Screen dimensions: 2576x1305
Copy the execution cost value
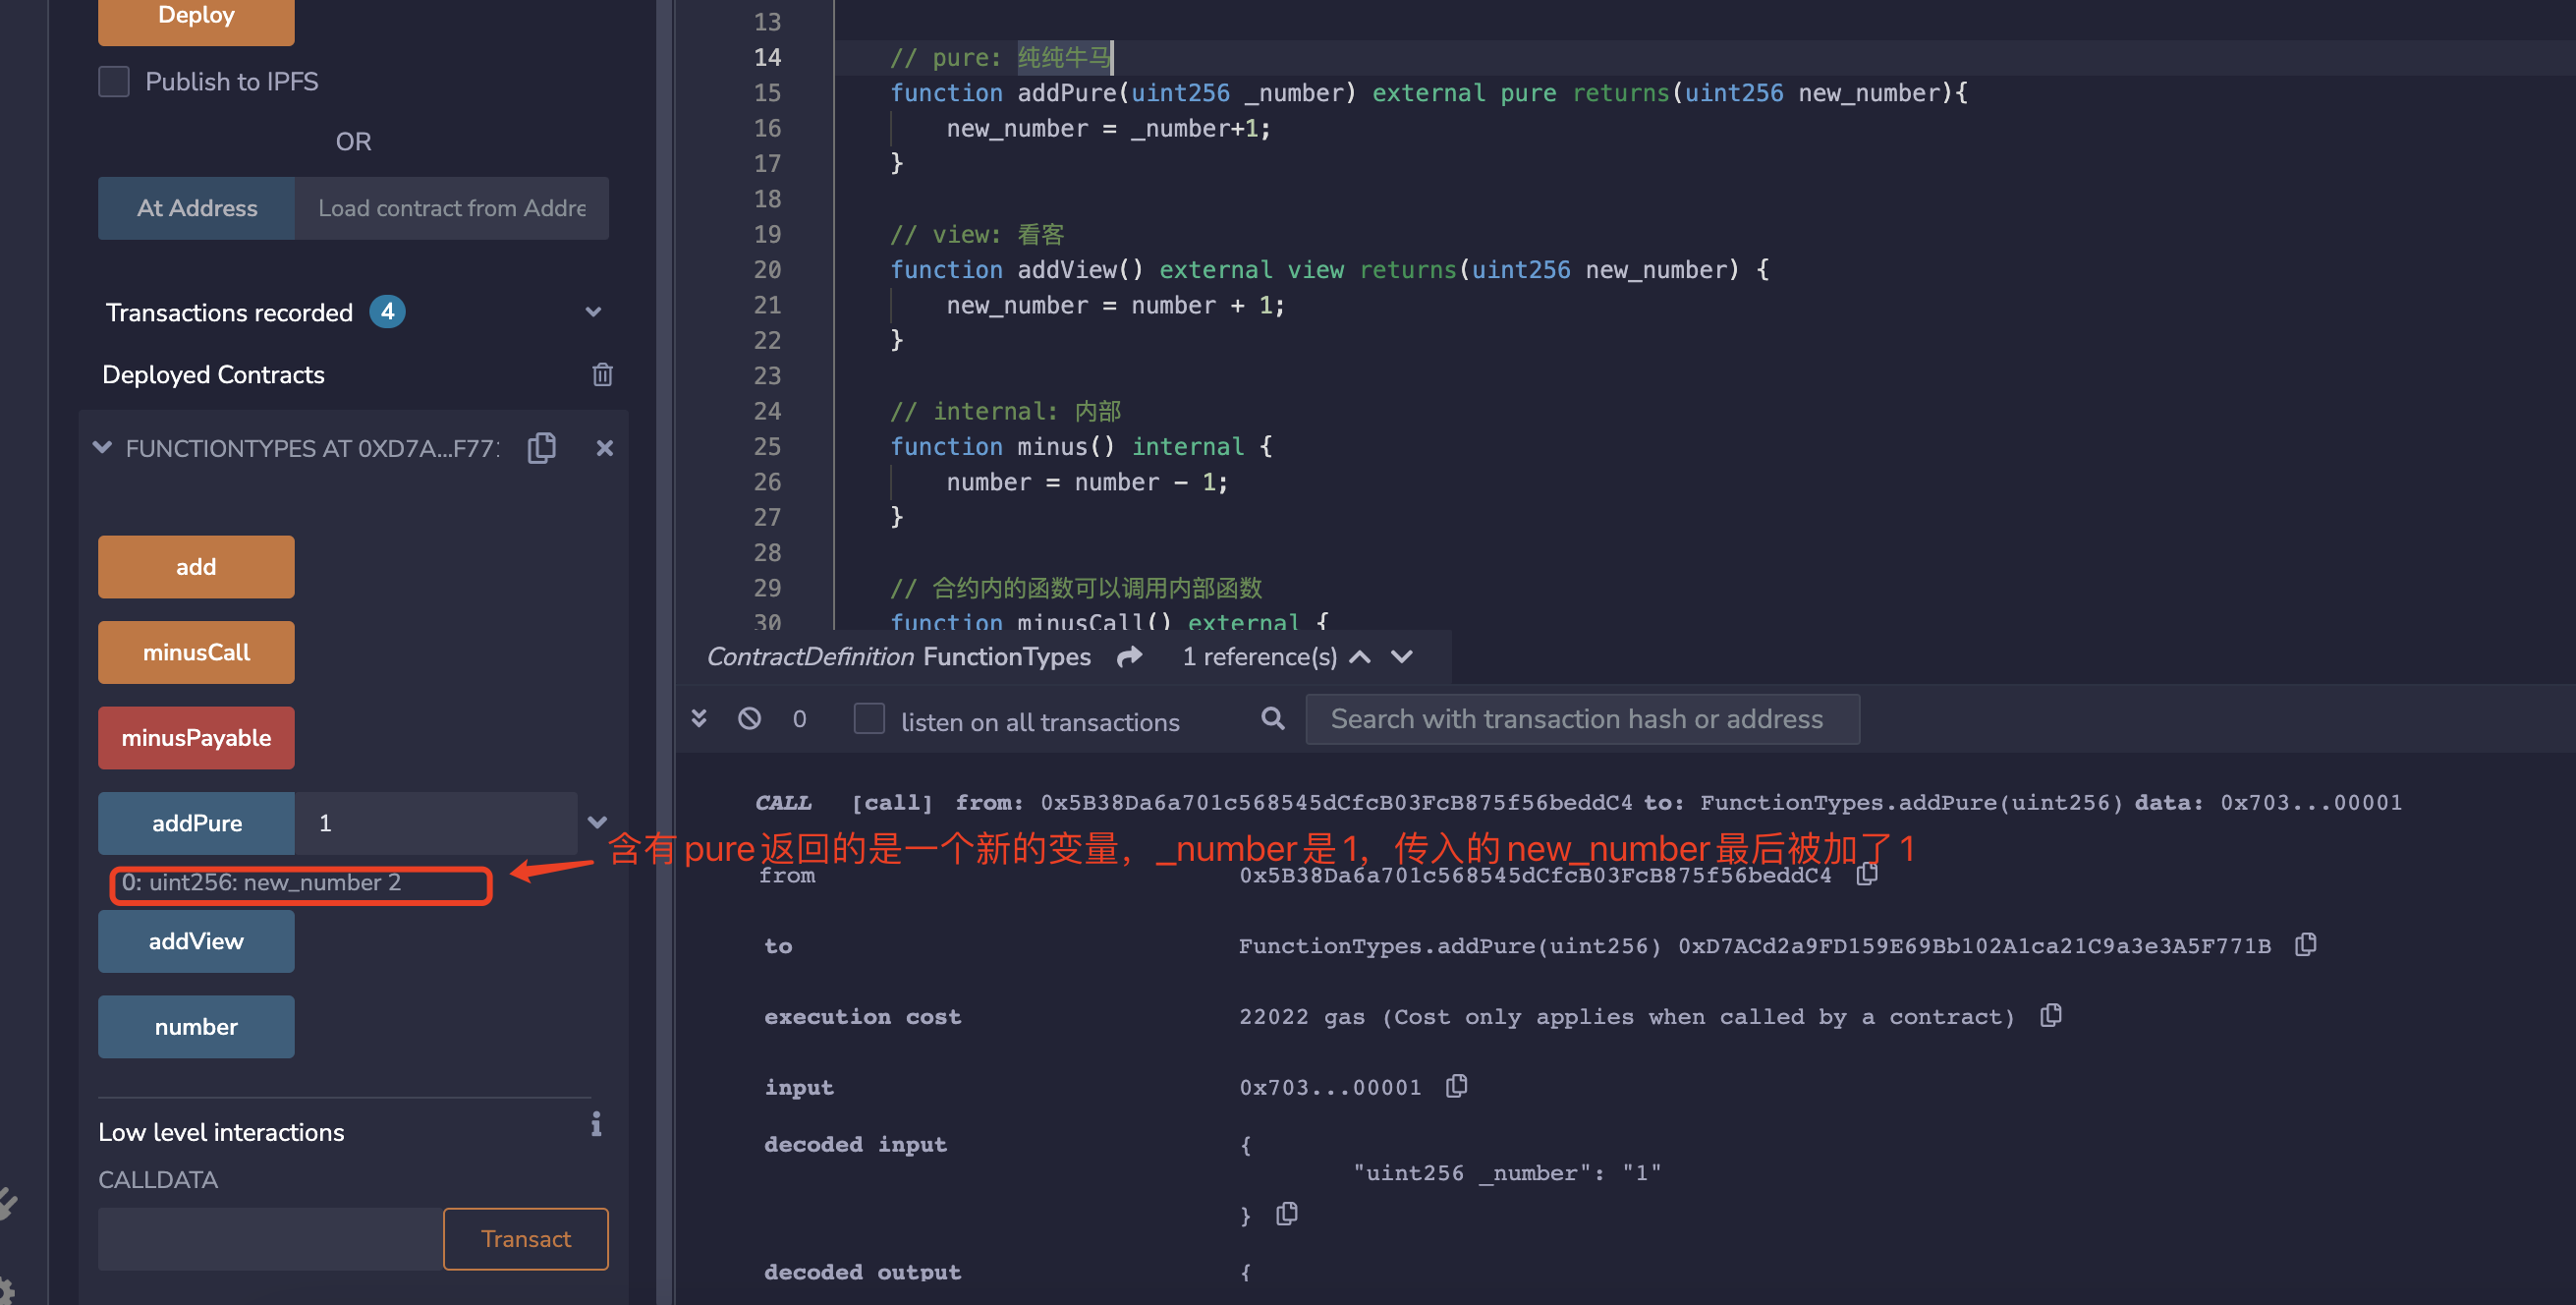[x=2050, y=1015]
